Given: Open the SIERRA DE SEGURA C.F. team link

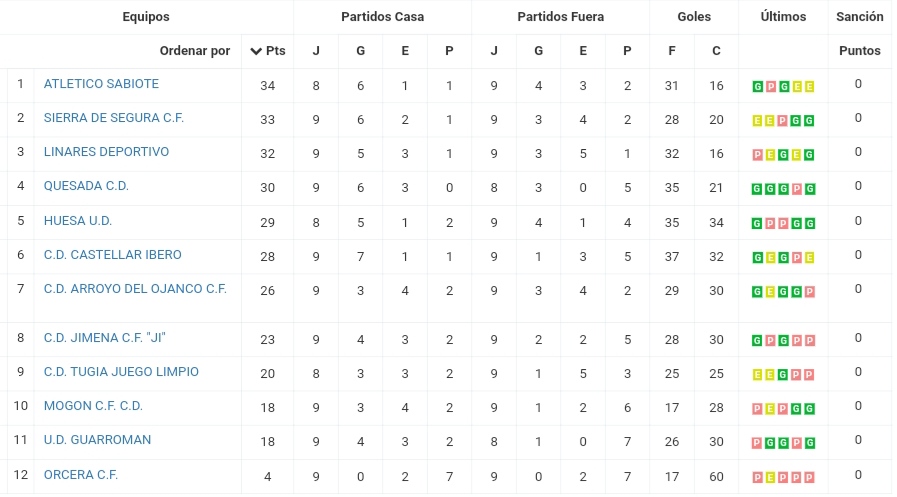Looking at the screenshot, I should tap(114, 118).
